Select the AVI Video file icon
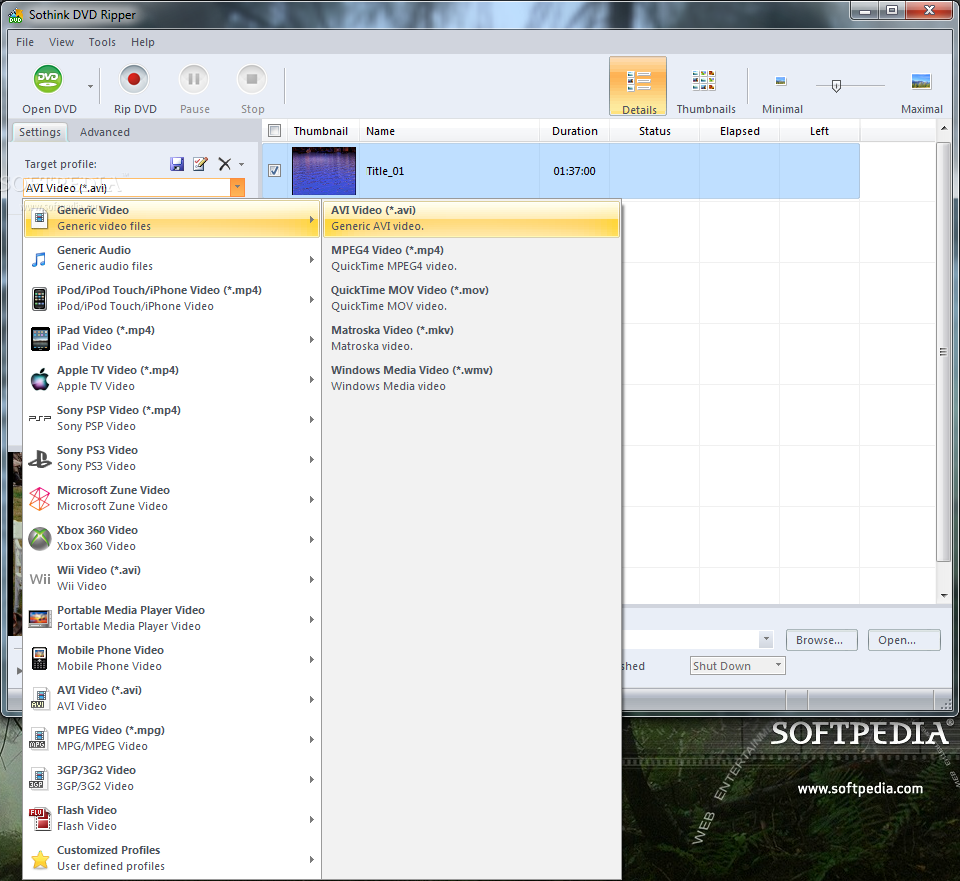This screenshot has height=881, width=960. 40,699
